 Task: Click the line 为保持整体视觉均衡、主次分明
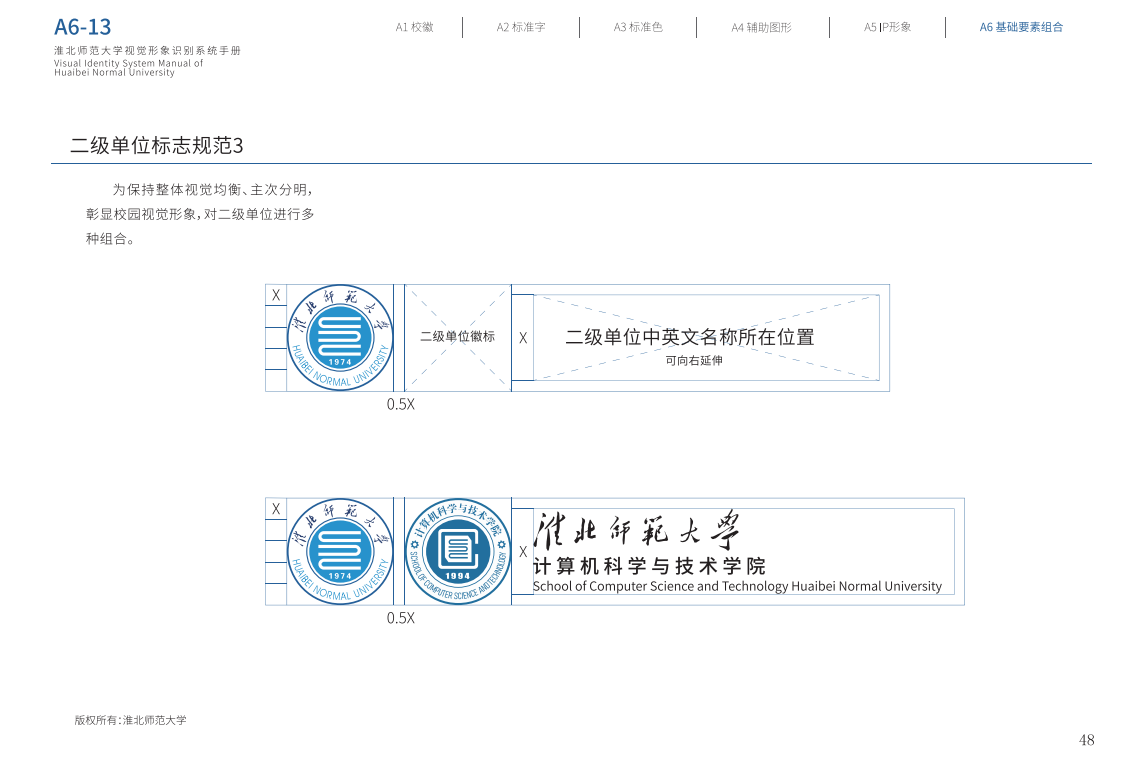pos(213,189)
